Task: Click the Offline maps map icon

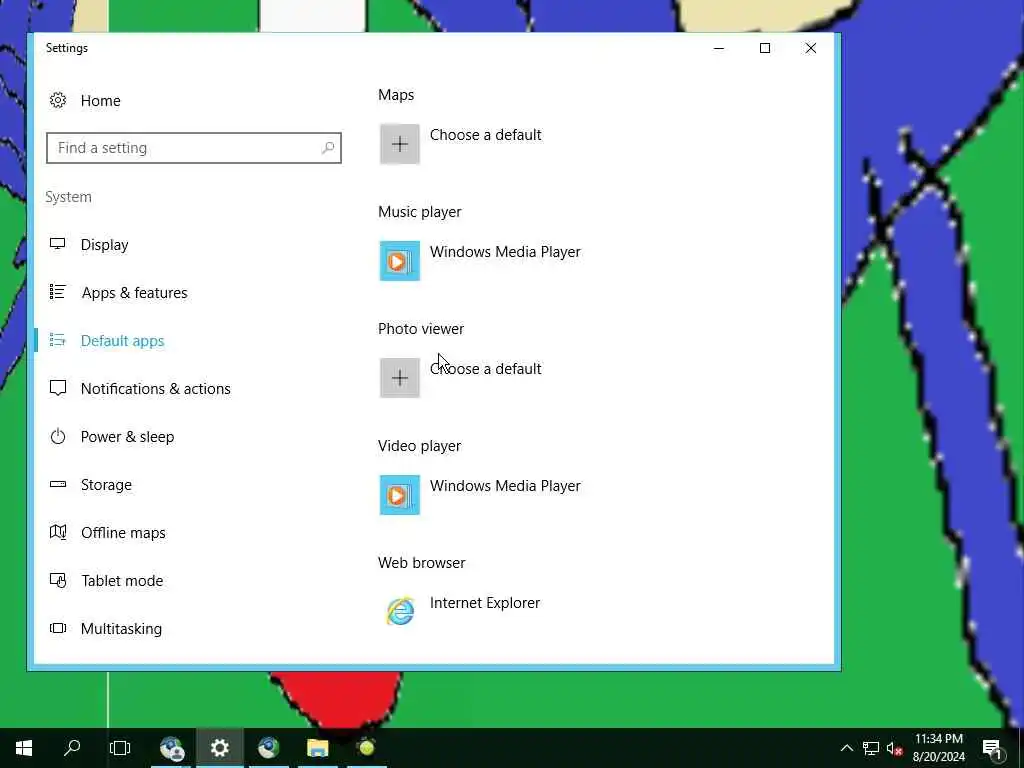Action: [58, 532]
